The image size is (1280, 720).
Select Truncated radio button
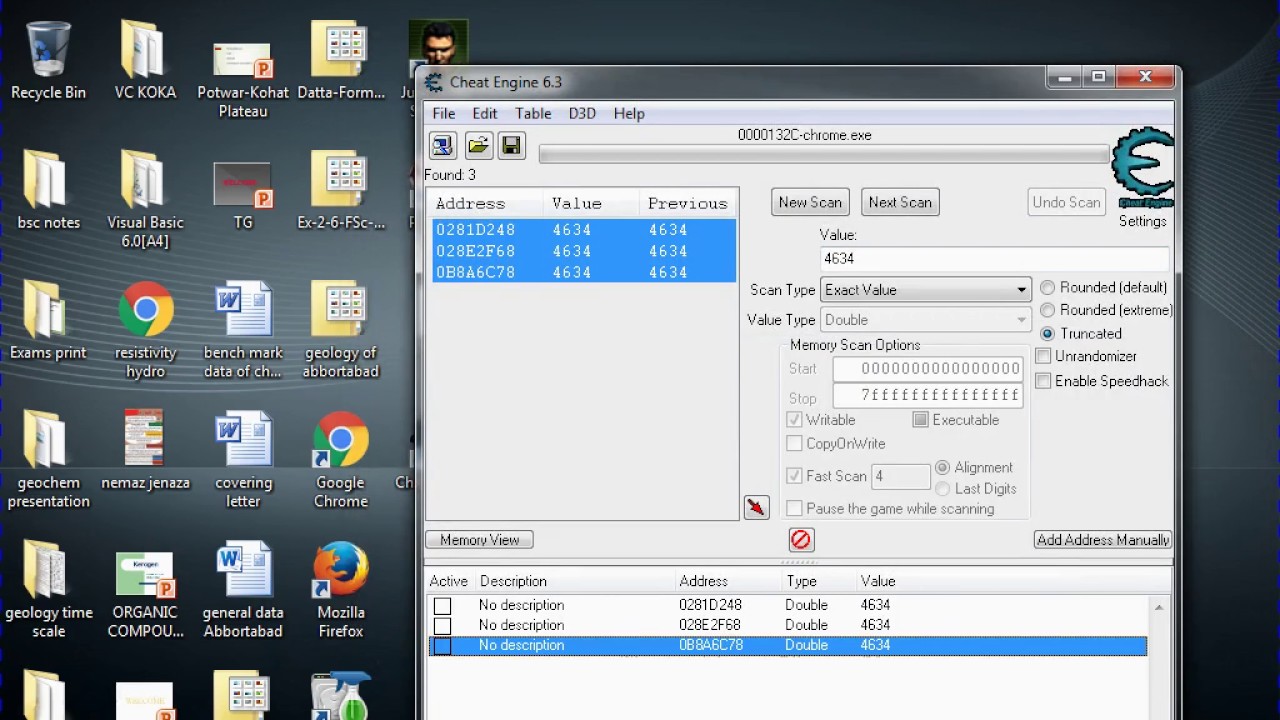coord(1047,333)
